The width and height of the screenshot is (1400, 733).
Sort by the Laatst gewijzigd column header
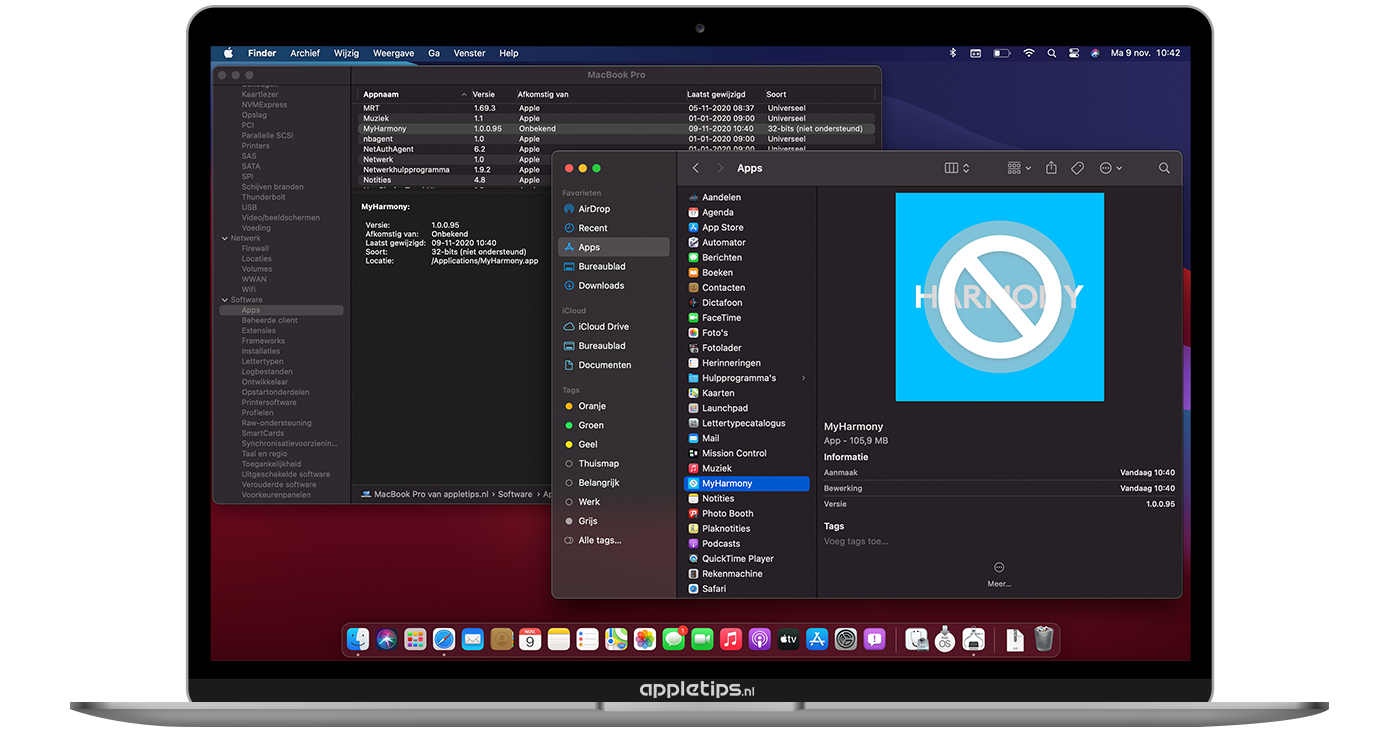coord(716,94)
